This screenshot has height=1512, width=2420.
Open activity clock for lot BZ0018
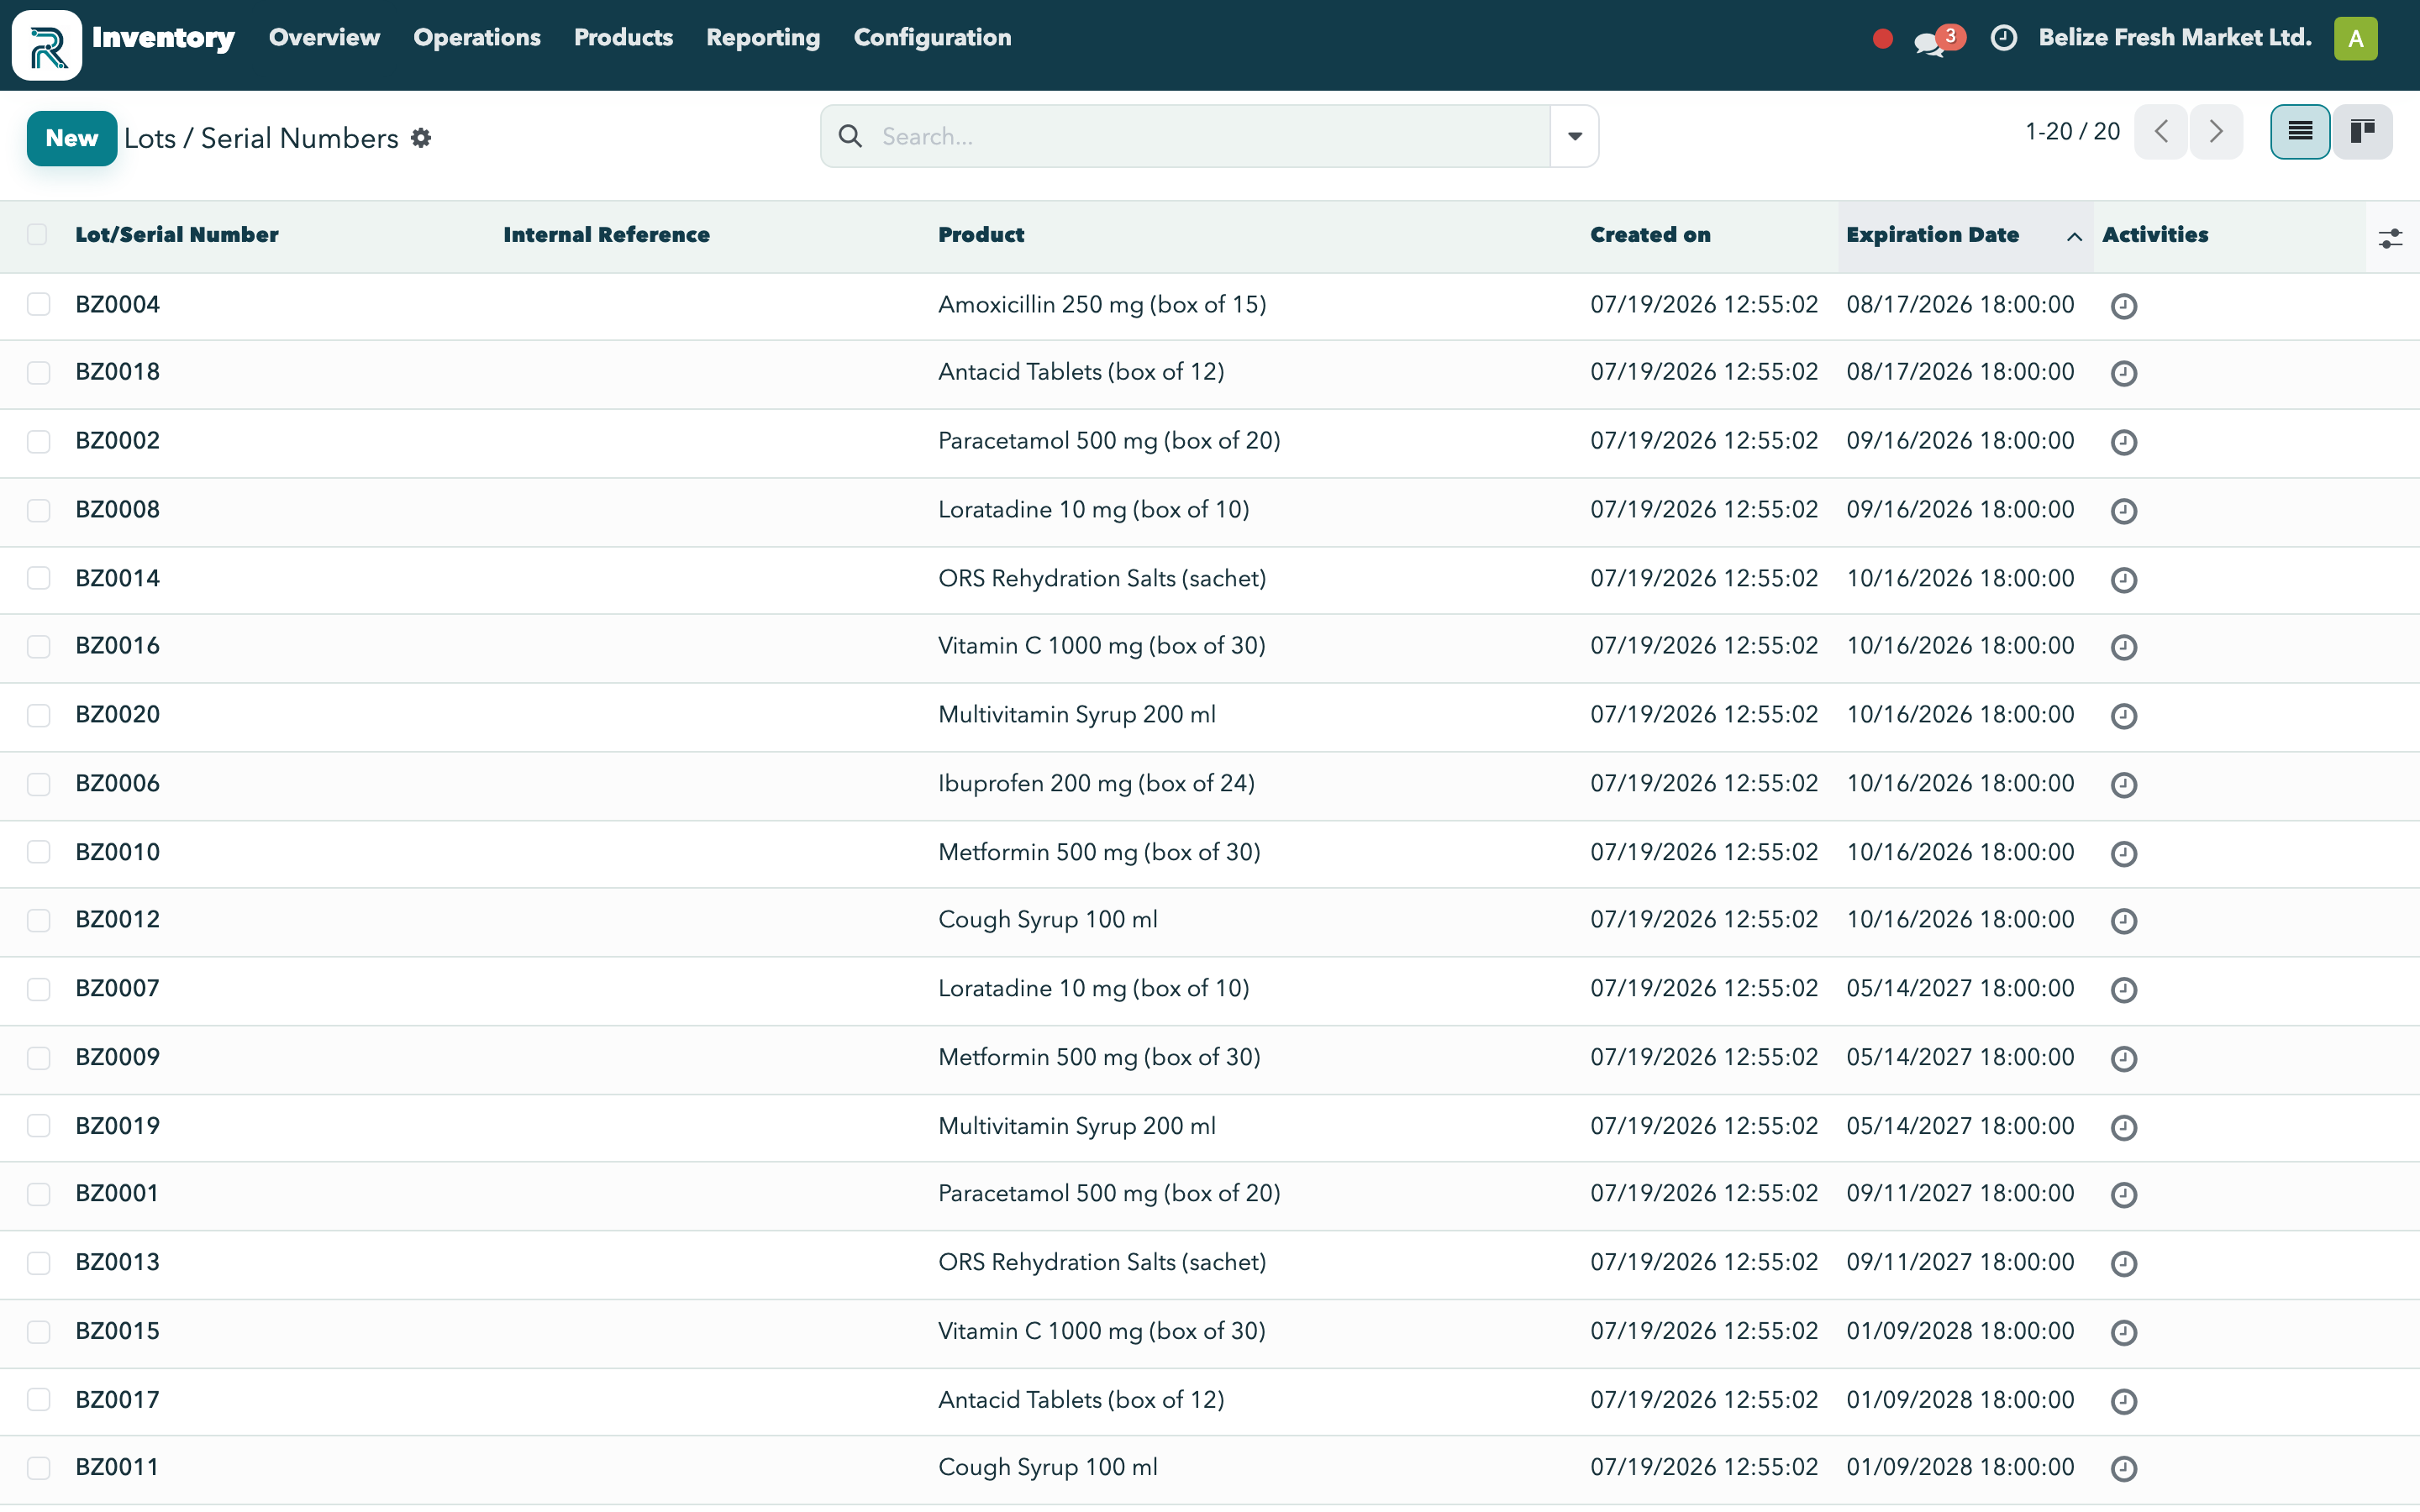2124,373
